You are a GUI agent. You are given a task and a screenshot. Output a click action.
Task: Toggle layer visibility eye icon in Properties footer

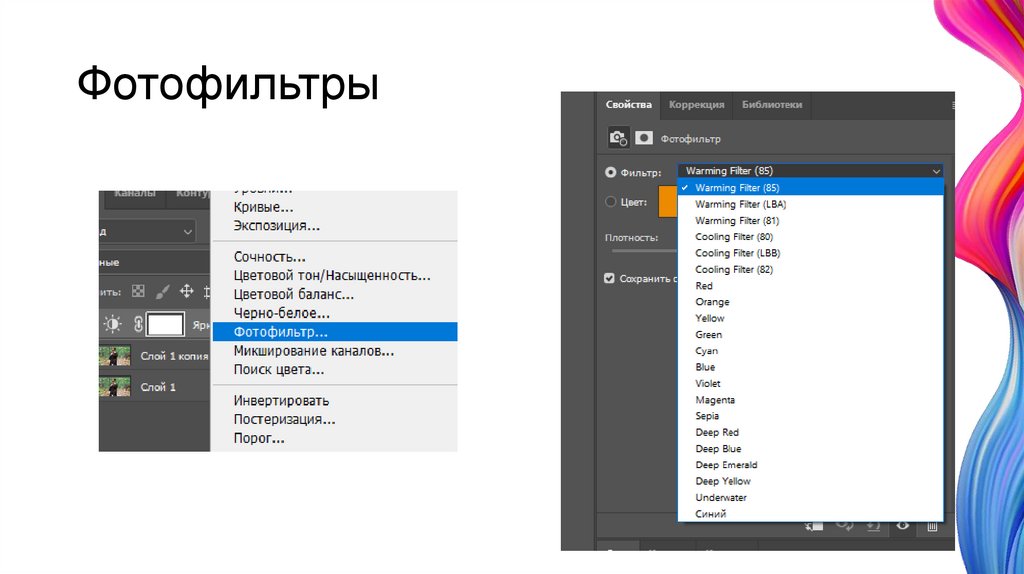click(903, 526)
